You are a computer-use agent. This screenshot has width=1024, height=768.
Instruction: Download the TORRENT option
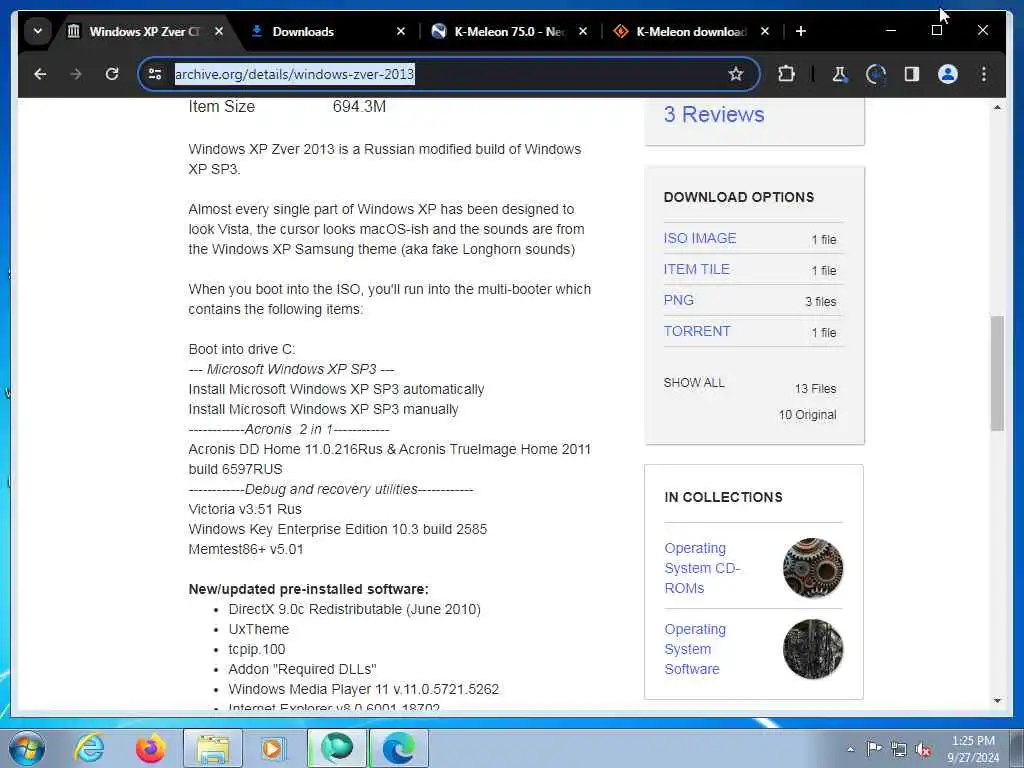[697, 331]
